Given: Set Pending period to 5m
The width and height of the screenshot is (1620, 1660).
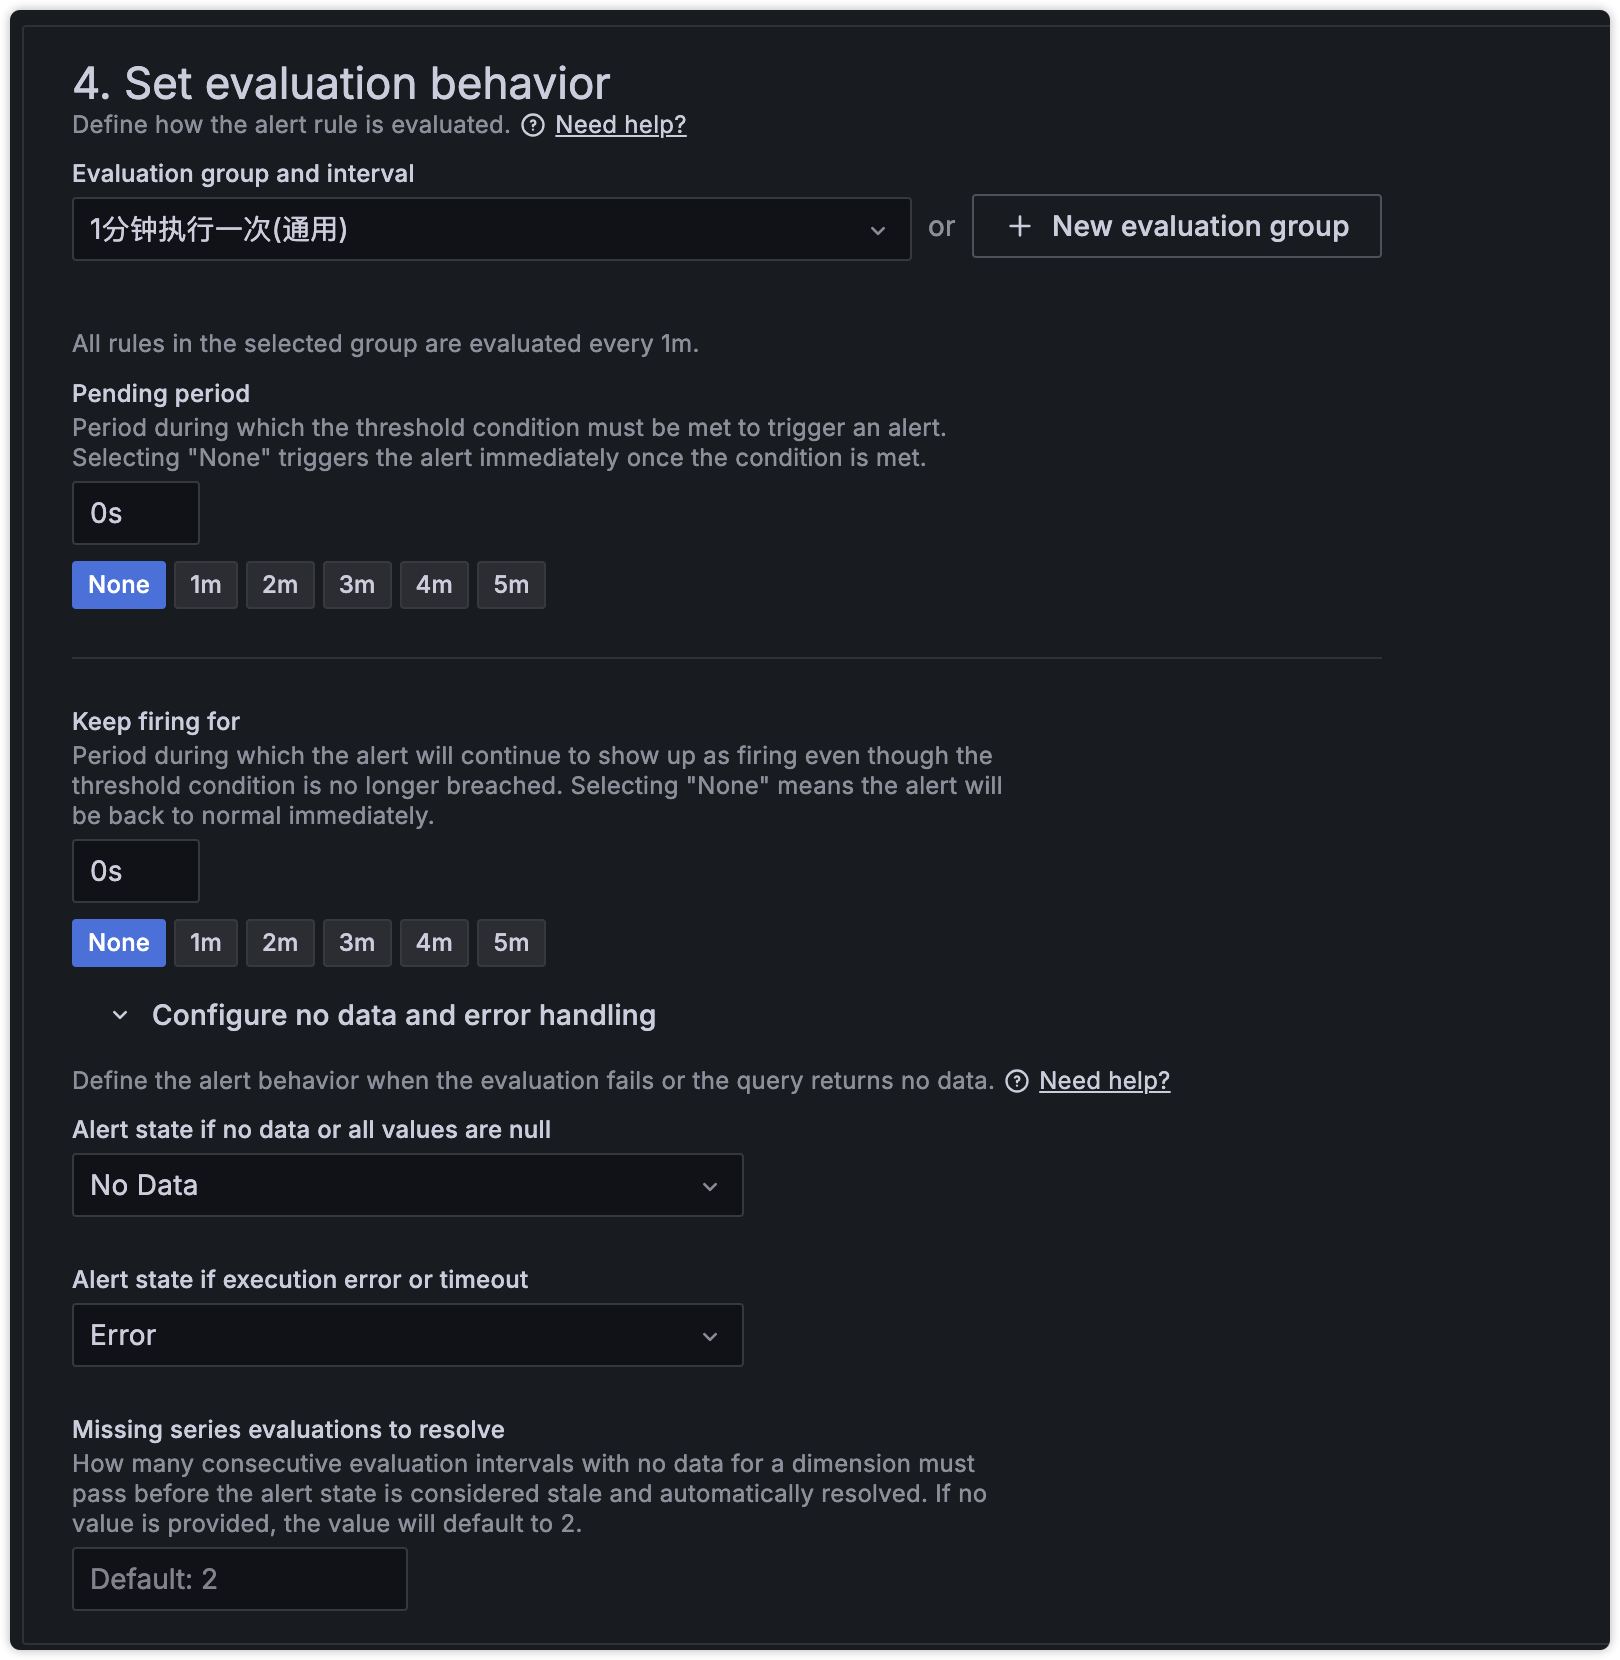Looking at the screenshot, I should click(511, 585).
